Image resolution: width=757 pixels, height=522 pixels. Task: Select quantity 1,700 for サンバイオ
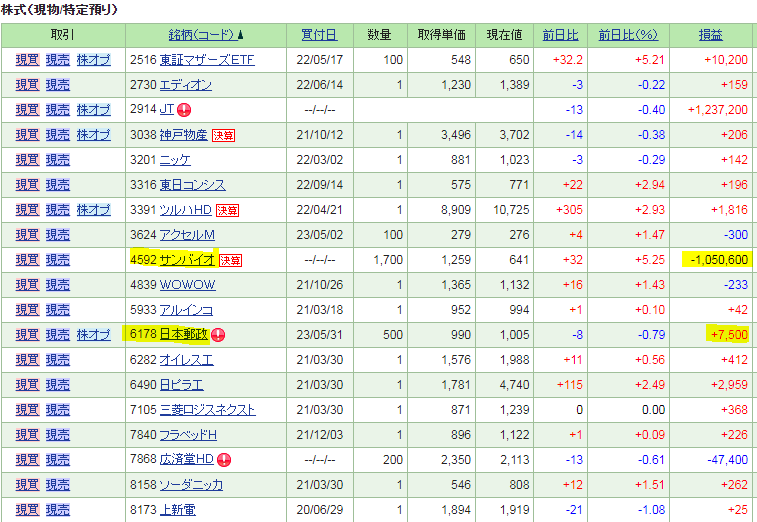tap(388, 260)
